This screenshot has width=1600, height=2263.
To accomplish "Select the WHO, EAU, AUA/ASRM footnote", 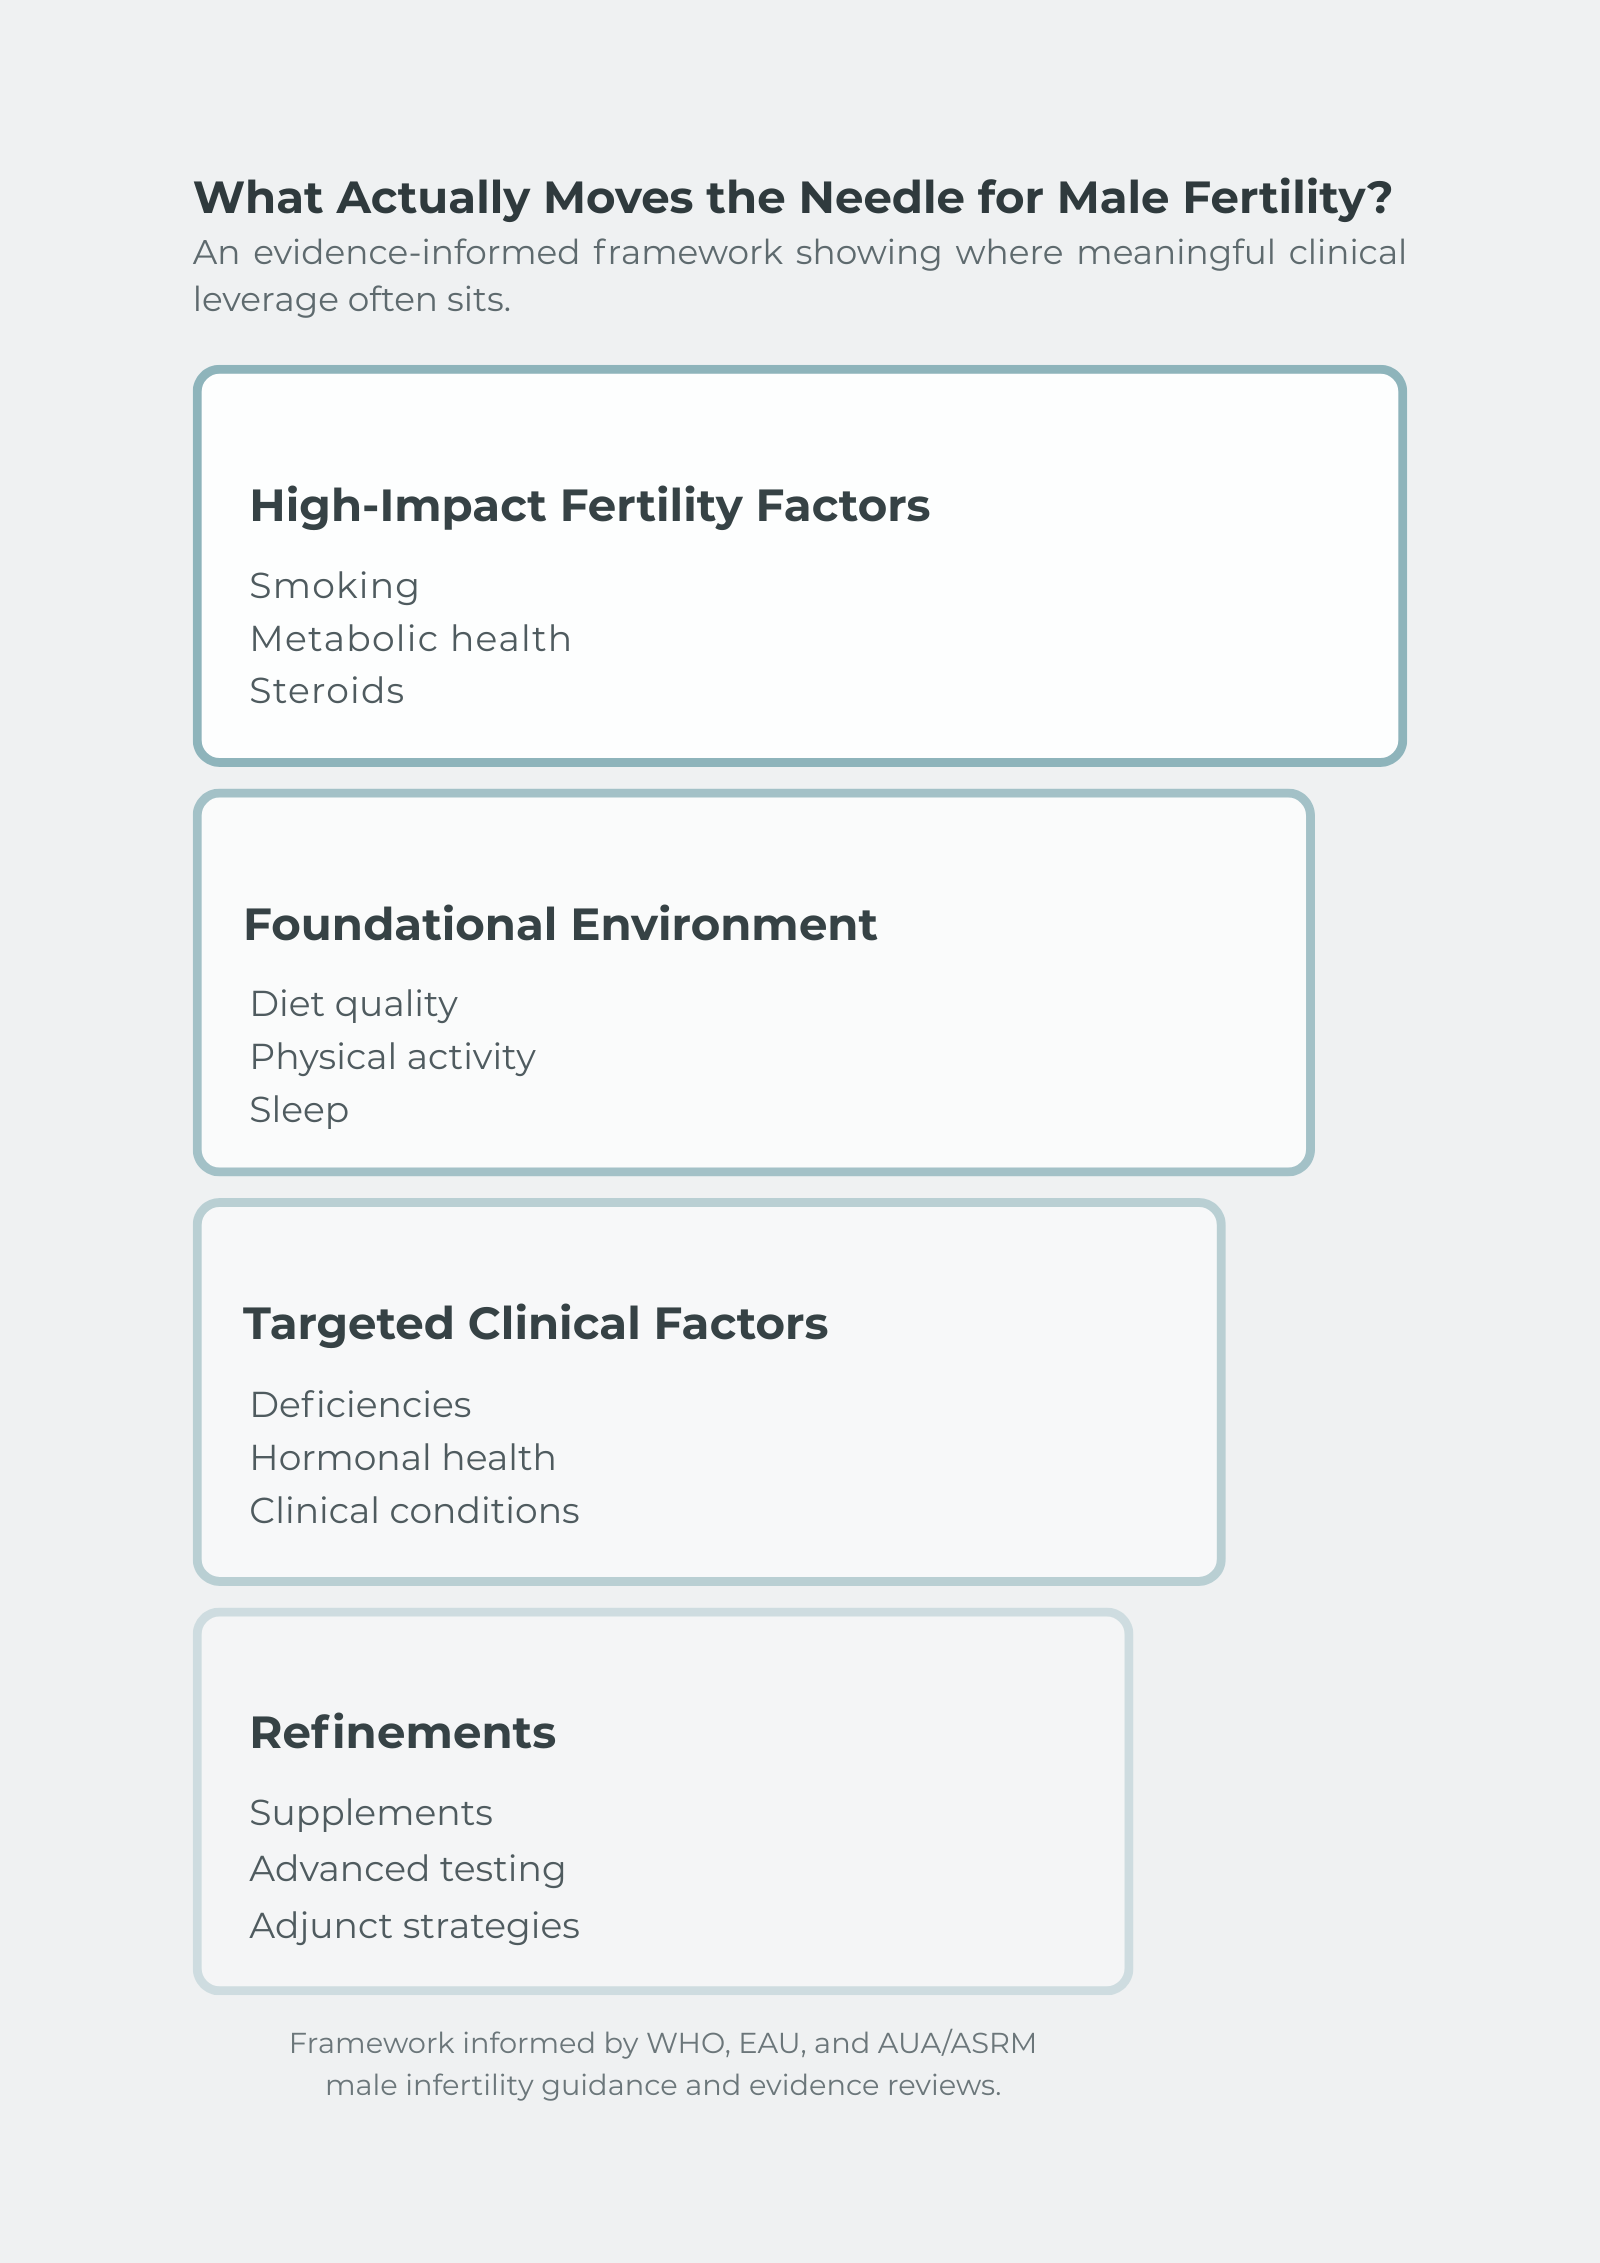I will (663, 2043).
